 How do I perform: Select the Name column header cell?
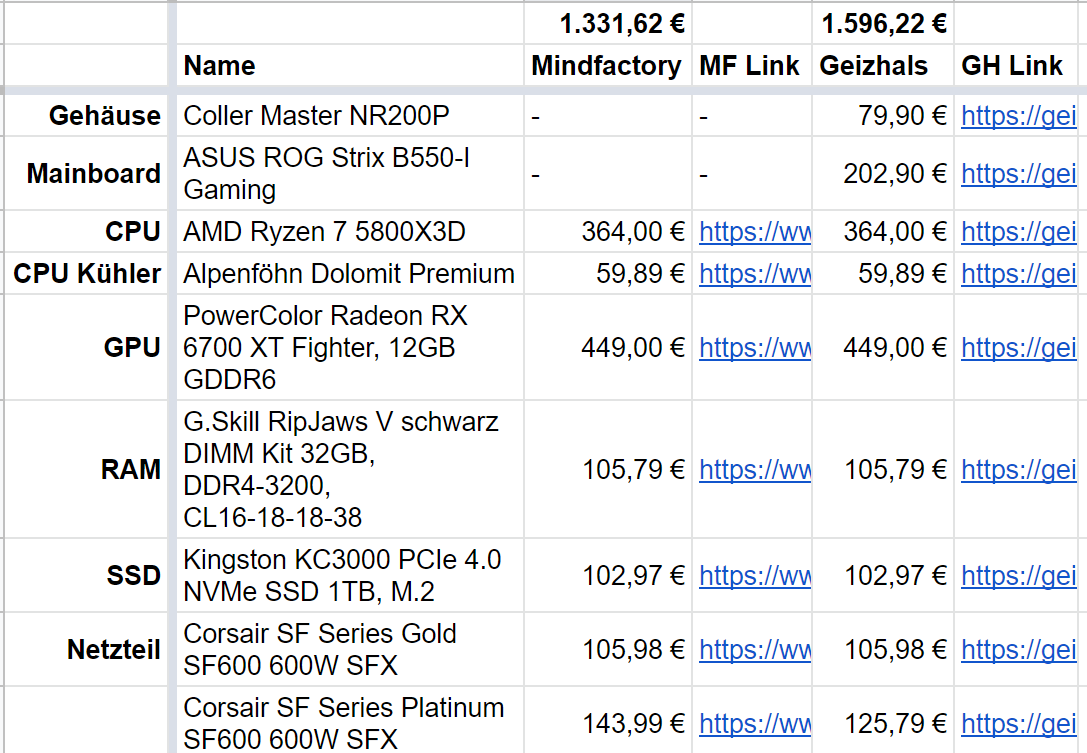pyautogui.click(x=350, y=66)
